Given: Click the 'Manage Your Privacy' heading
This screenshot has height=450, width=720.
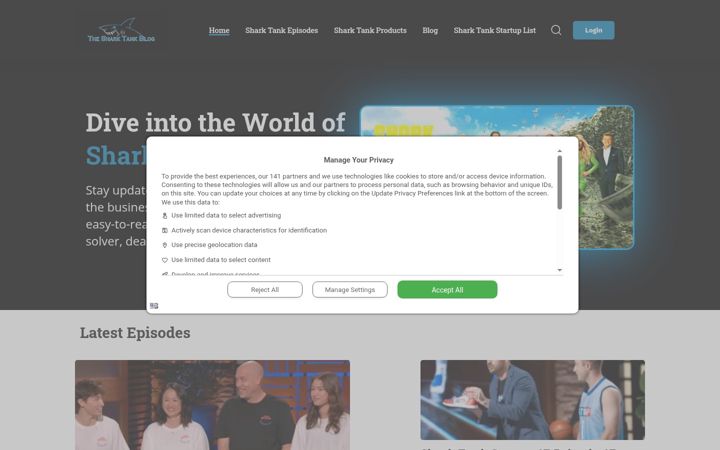Looking at the screenshot, I should tap(359, 160).
